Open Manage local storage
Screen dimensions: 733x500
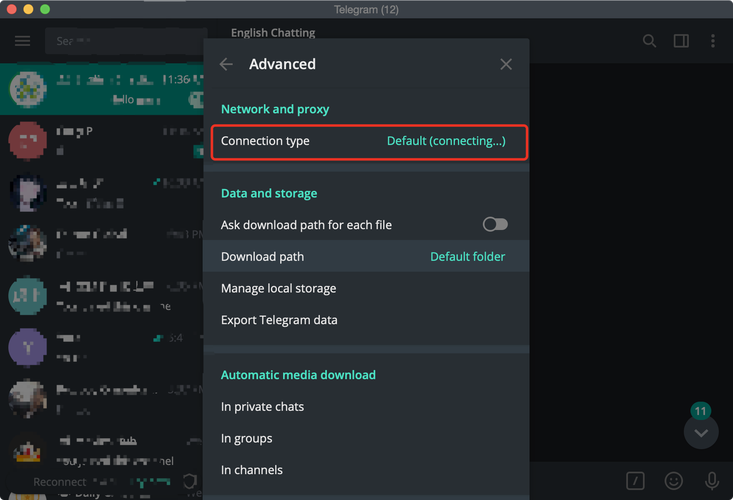[x=366, y=288]
